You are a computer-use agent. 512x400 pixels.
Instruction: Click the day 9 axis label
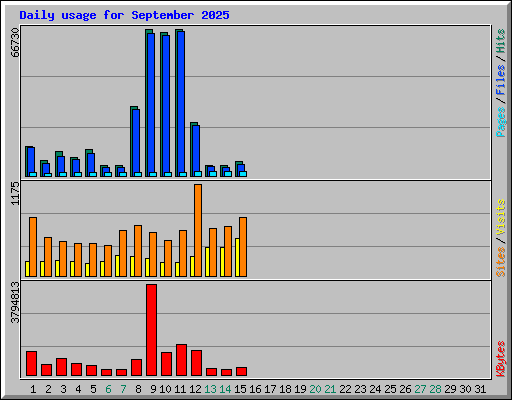click(153, 389)
